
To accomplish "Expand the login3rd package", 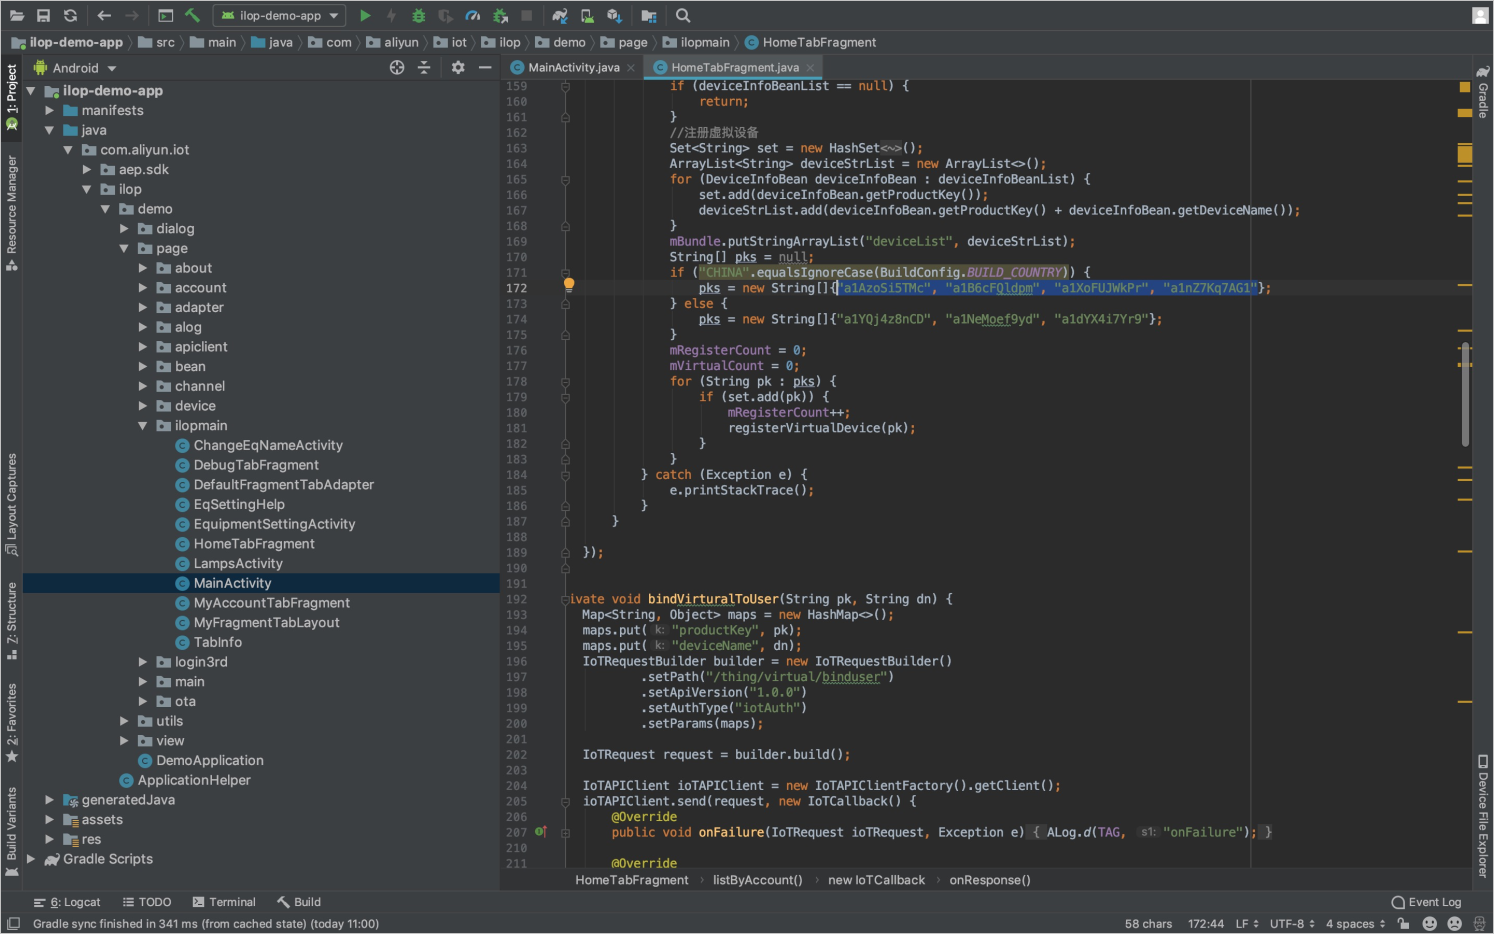I will (x=143, y=662).
